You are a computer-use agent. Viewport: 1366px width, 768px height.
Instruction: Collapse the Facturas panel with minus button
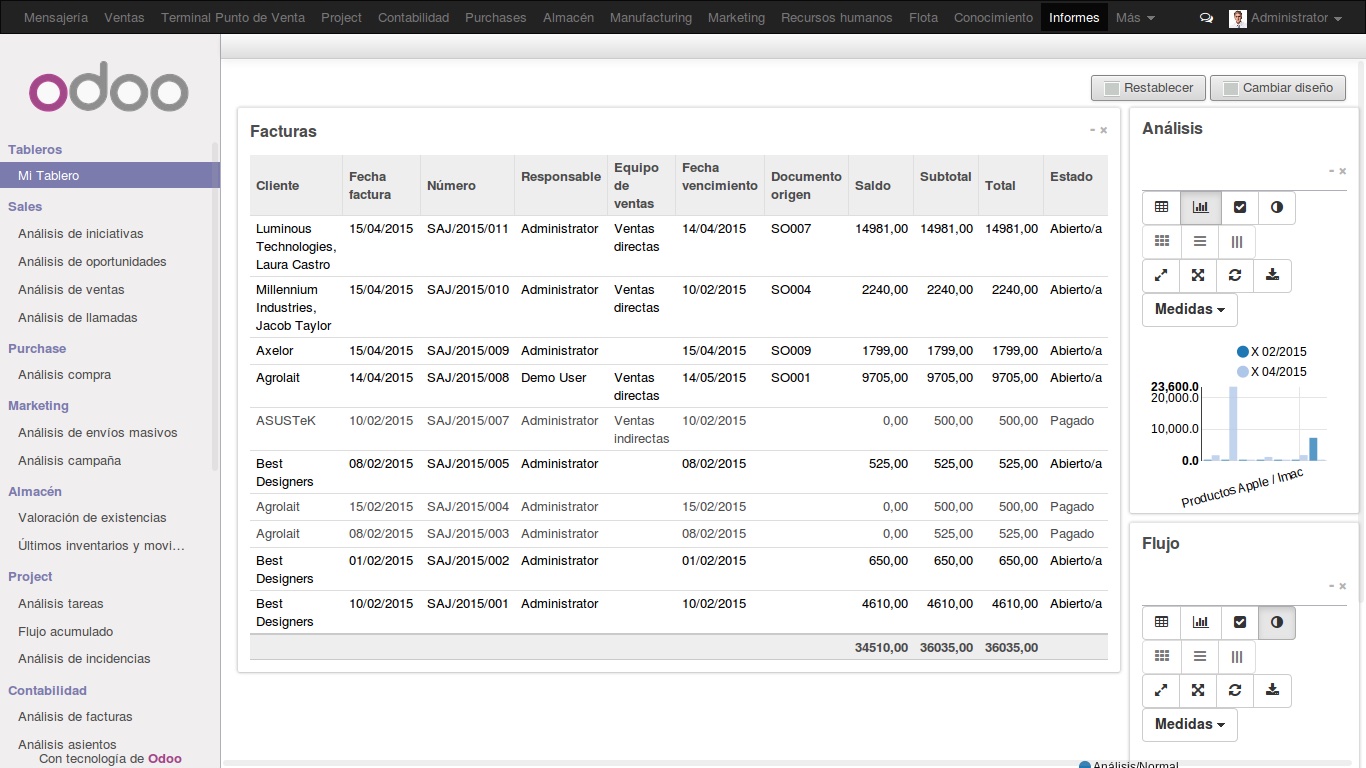pyautogui.click(x=1093, y=130)
